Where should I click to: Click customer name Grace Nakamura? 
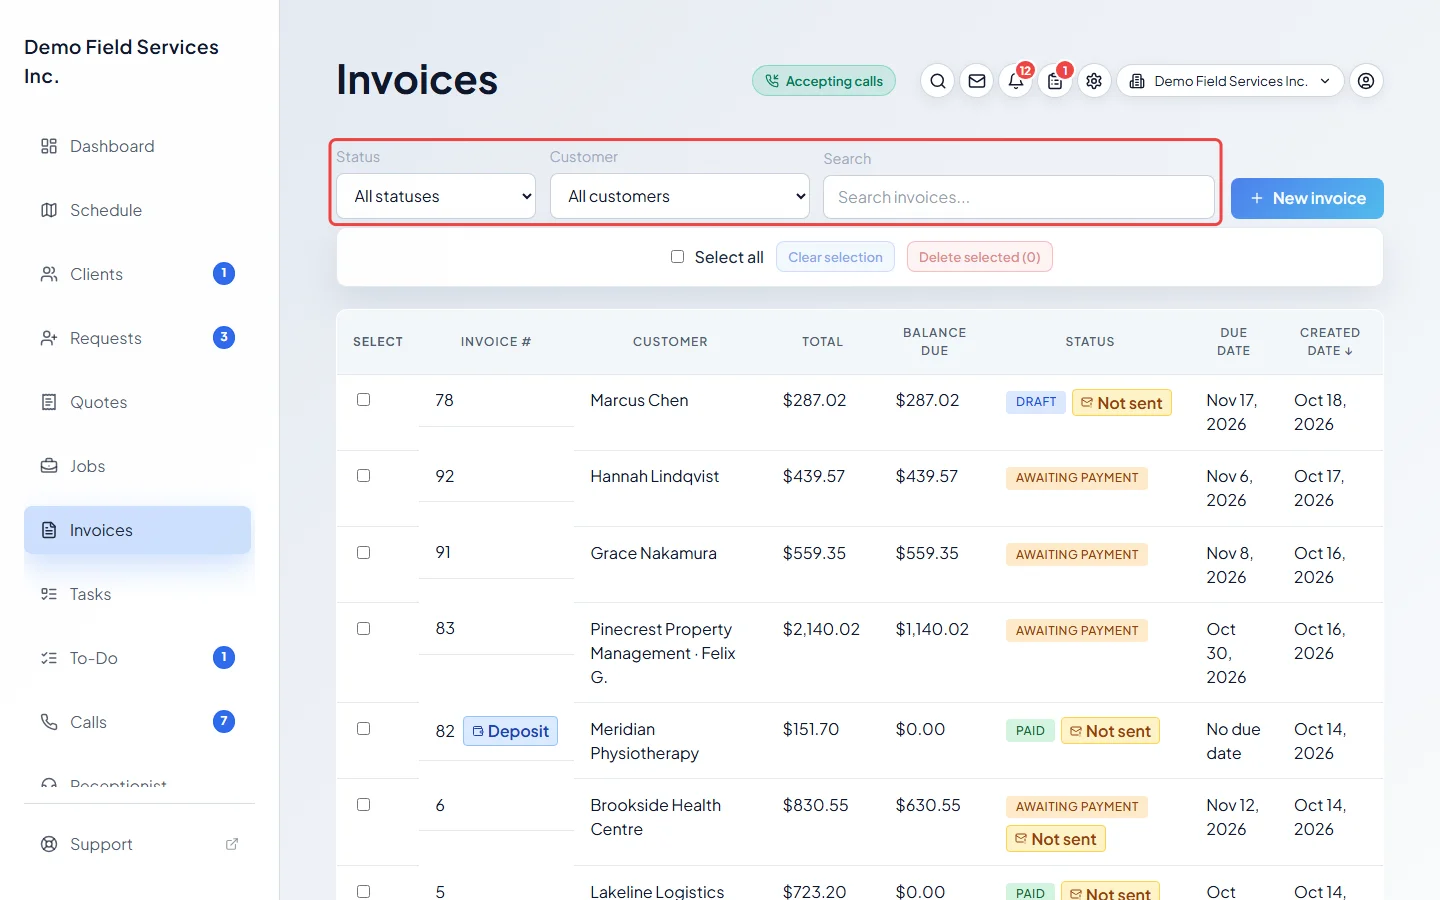coord(653,553)
